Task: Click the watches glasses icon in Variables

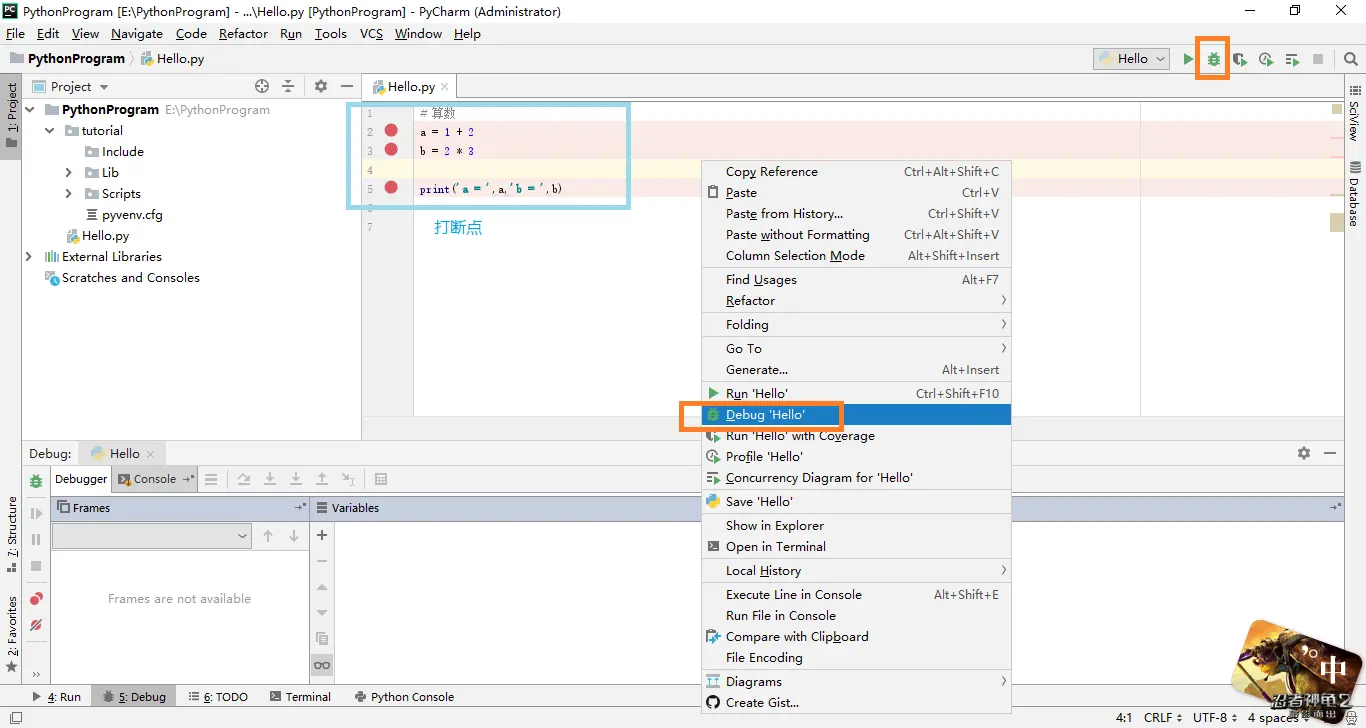Action: (x=322, y=665)
